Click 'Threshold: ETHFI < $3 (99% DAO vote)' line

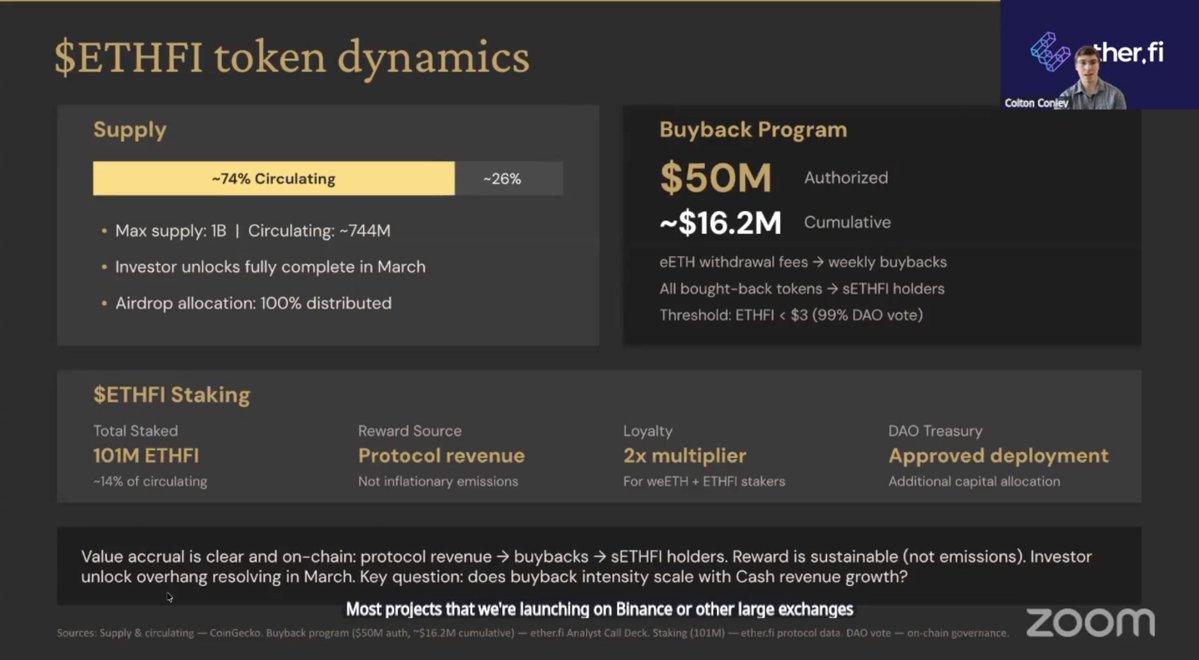coord(791,314)
